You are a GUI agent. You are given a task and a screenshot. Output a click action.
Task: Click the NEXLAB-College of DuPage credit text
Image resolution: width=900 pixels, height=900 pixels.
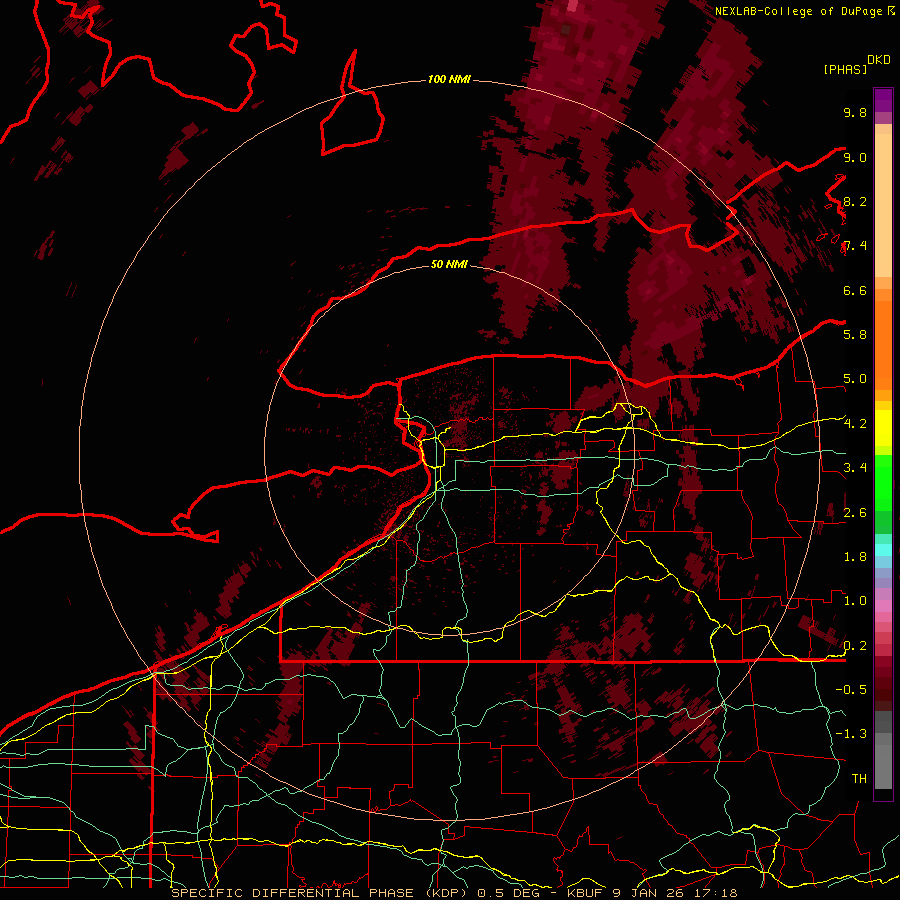(x=800, y=11)
